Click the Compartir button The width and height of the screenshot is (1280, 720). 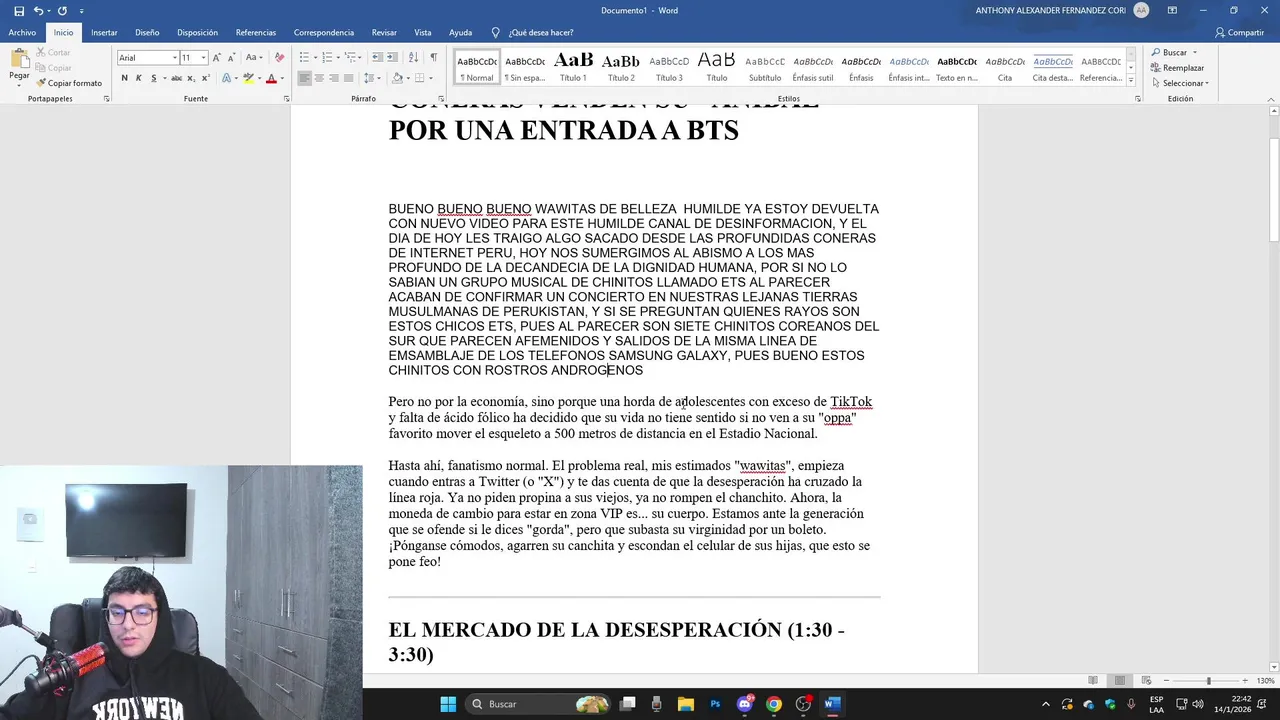click(1240, 33)
